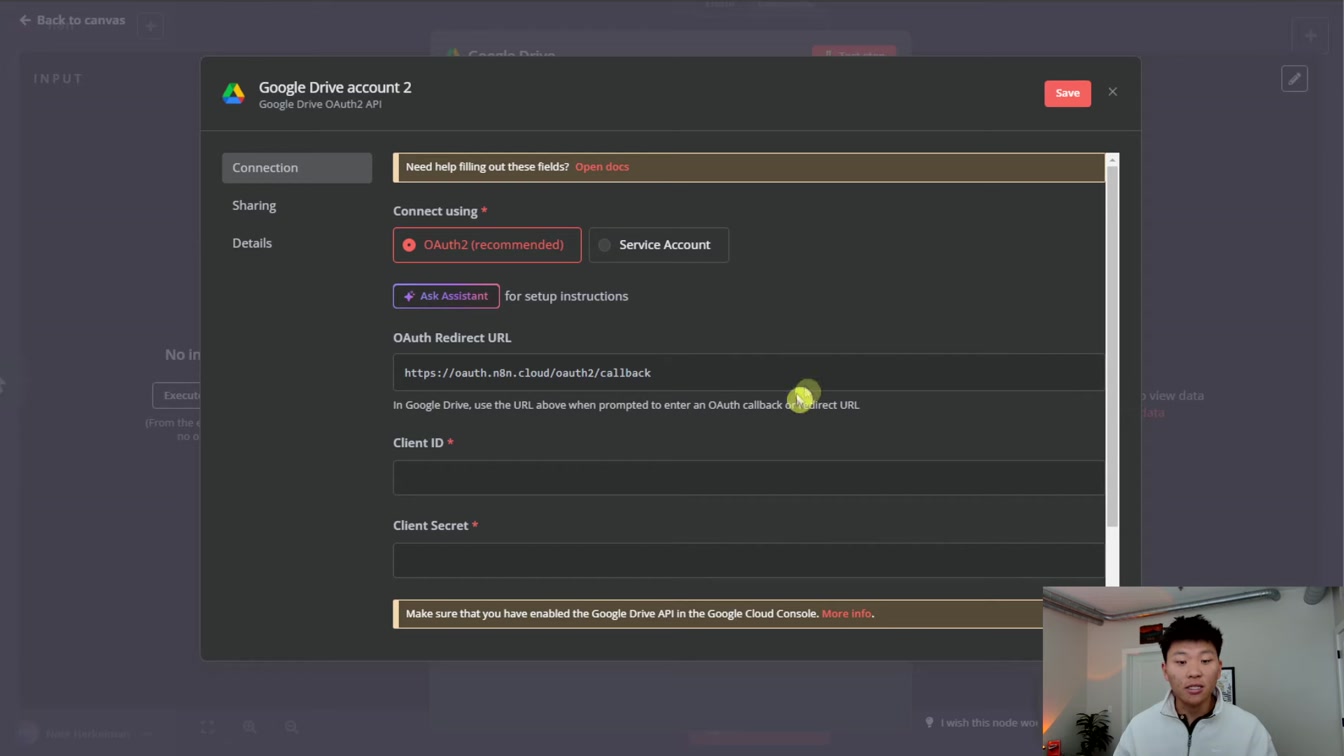
Task: Focus the Client Secret input field
Action: tap(749, 560)
